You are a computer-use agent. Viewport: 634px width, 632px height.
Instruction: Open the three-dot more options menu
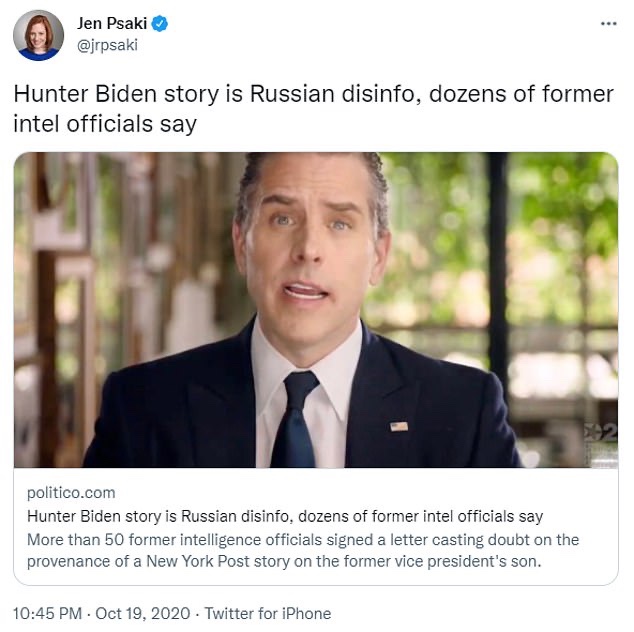coord(608,22)
